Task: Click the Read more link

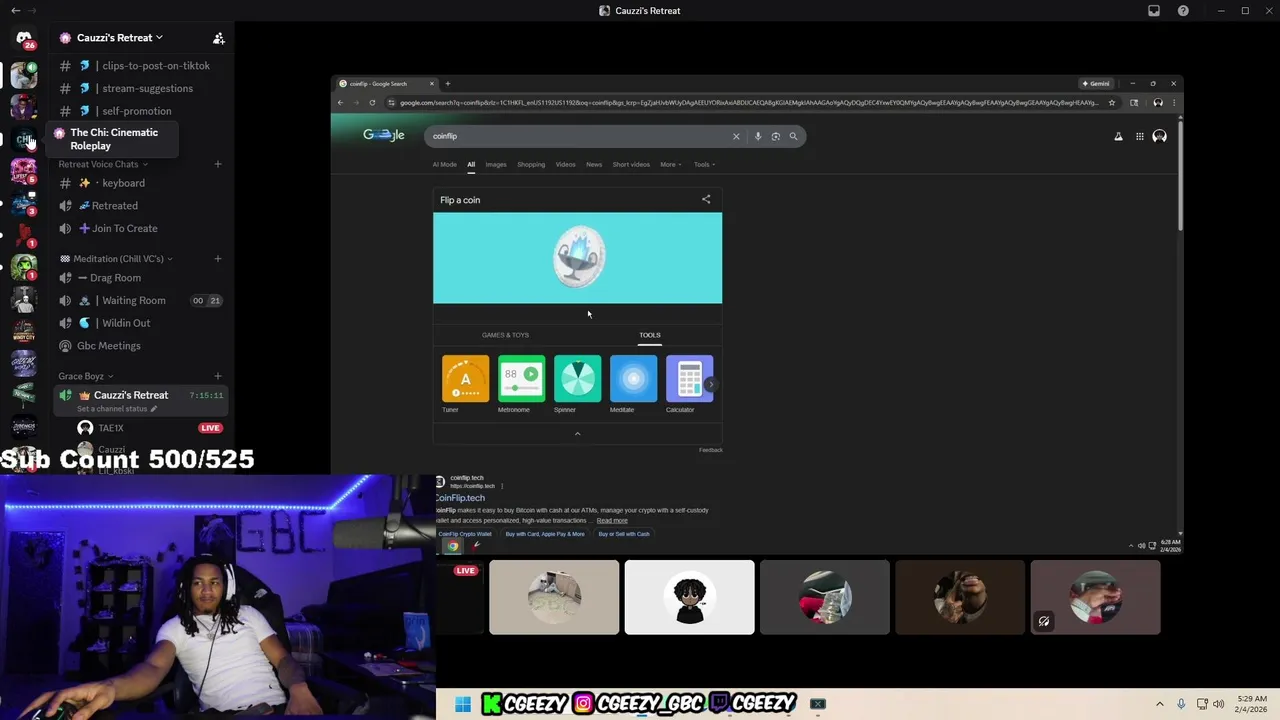Action: 612,521
